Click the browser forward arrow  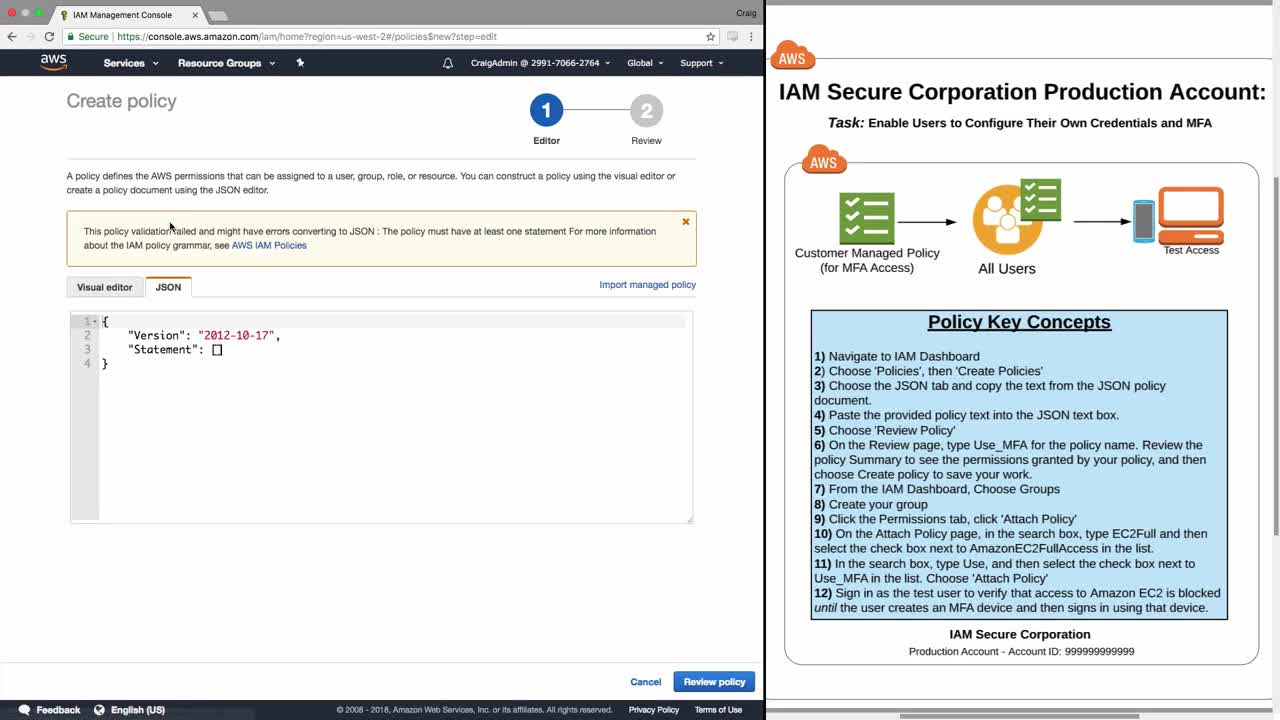click(x=30, y=36)
